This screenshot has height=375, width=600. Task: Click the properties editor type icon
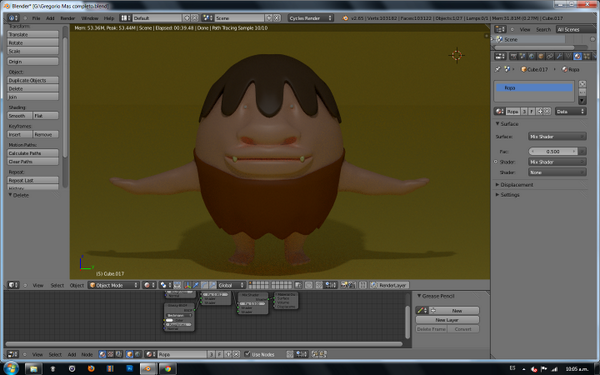(x=500, y=56)
